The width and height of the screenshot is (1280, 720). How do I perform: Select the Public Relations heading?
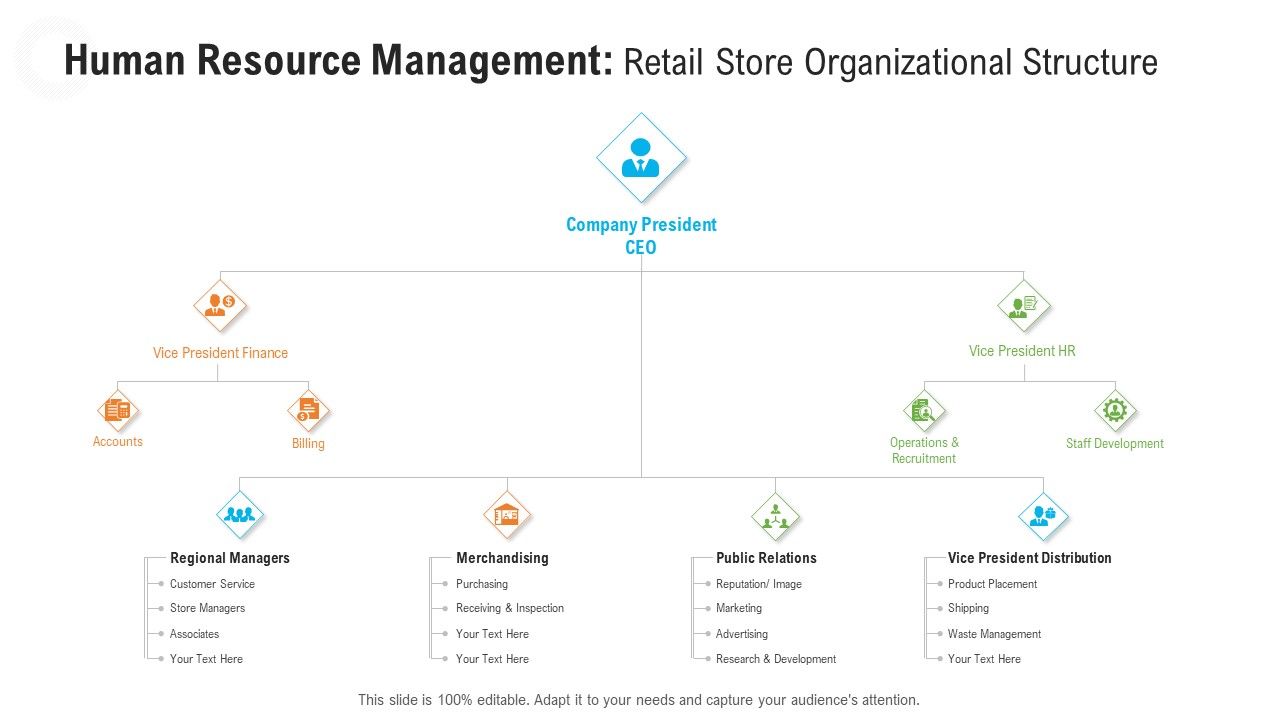click(766, 558)
